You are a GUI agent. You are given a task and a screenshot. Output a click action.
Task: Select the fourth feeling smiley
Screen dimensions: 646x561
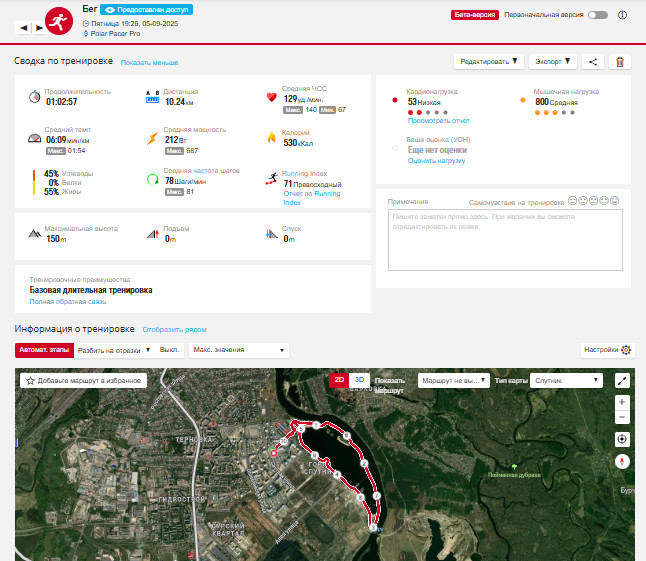(604, 201)
